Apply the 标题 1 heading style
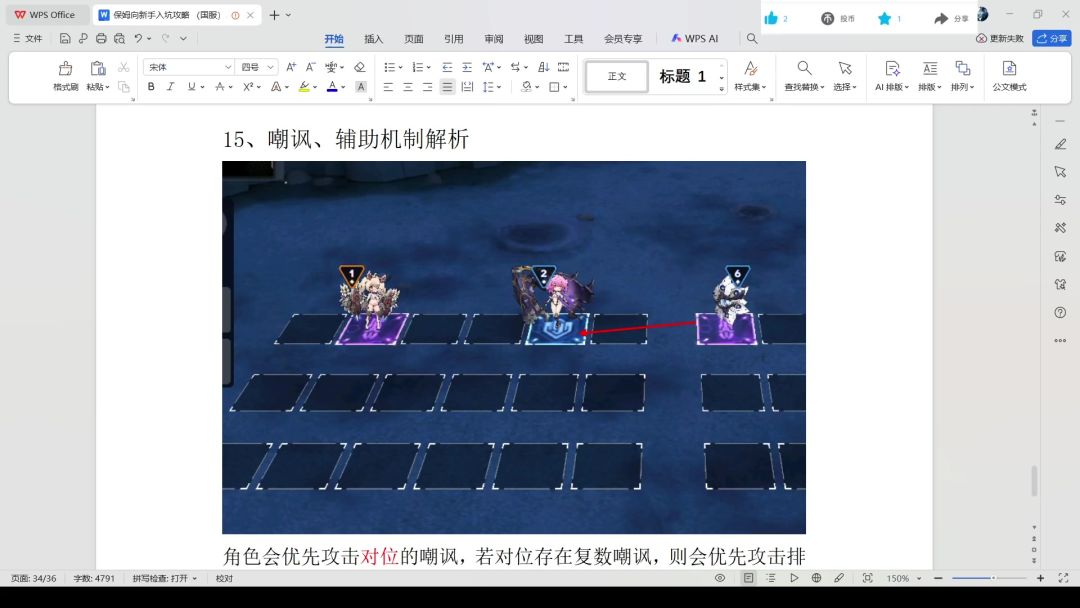 coord(683,76)
